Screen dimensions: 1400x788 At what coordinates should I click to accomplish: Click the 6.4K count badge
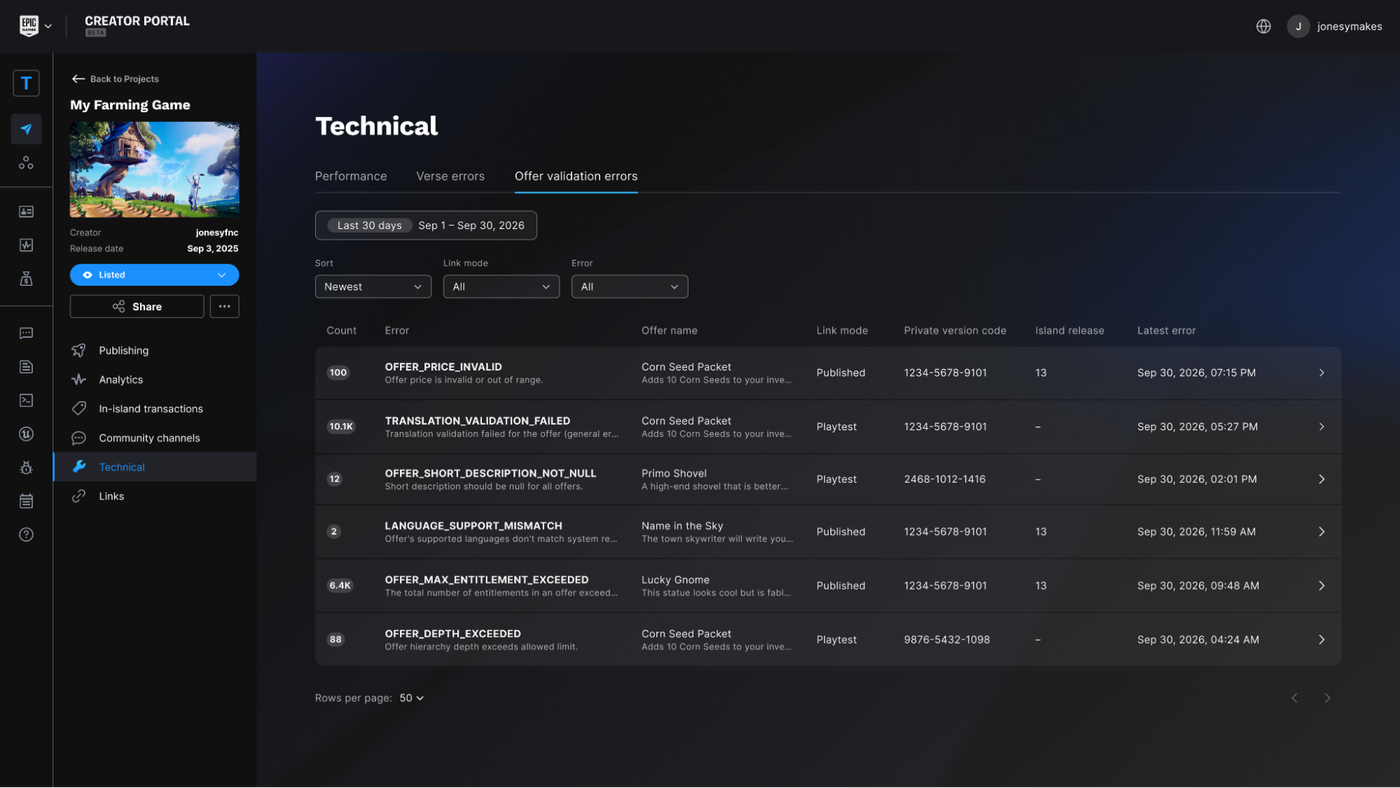340,586
